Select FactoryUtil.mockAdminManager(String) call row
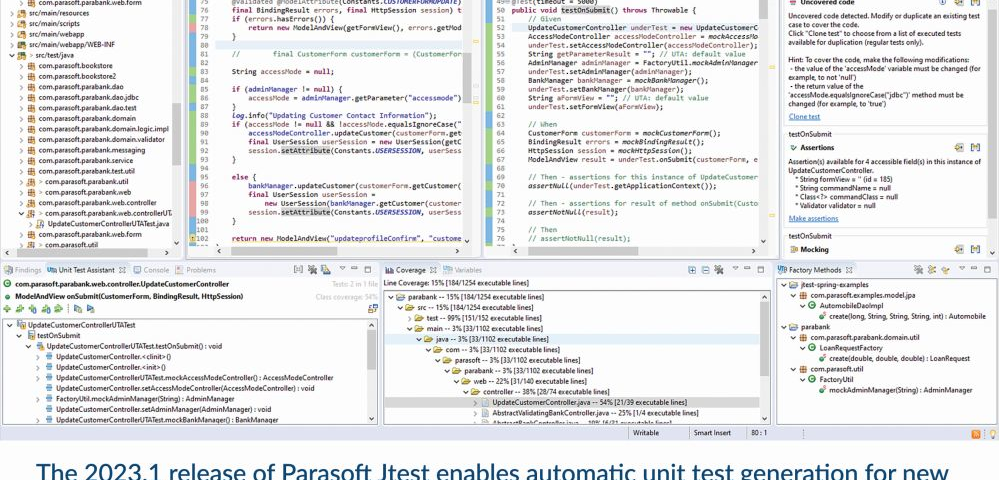The height and width of the screenshot is (480, 999). tap(145, 399)
